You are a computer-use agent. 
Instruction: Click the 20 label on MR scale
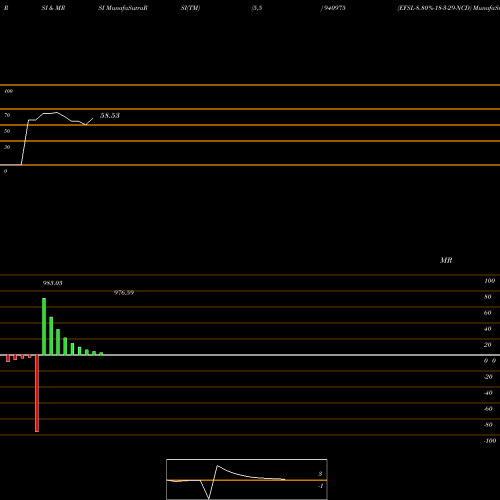click(488, 345)
